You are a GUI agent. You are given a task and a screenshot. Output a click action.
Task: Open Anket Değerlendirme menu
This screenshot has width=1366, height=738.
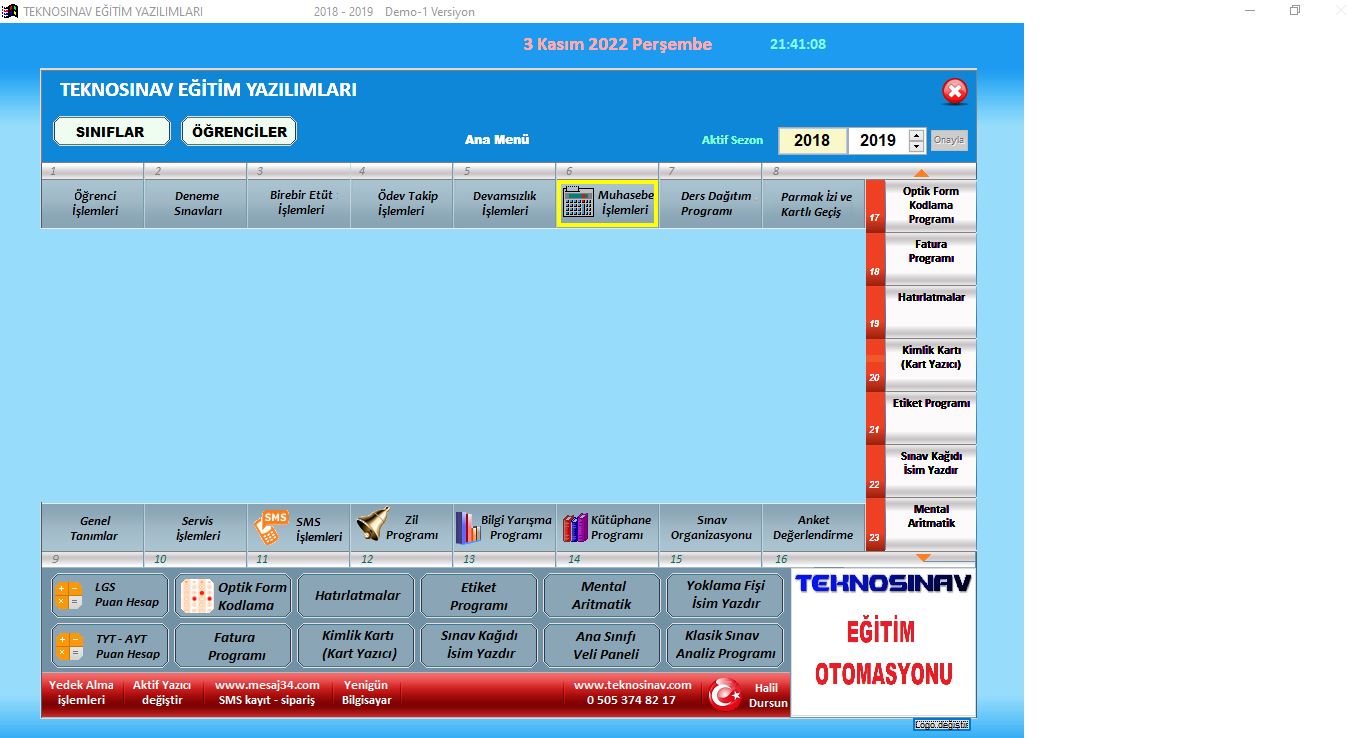click(x=813, y=528)
